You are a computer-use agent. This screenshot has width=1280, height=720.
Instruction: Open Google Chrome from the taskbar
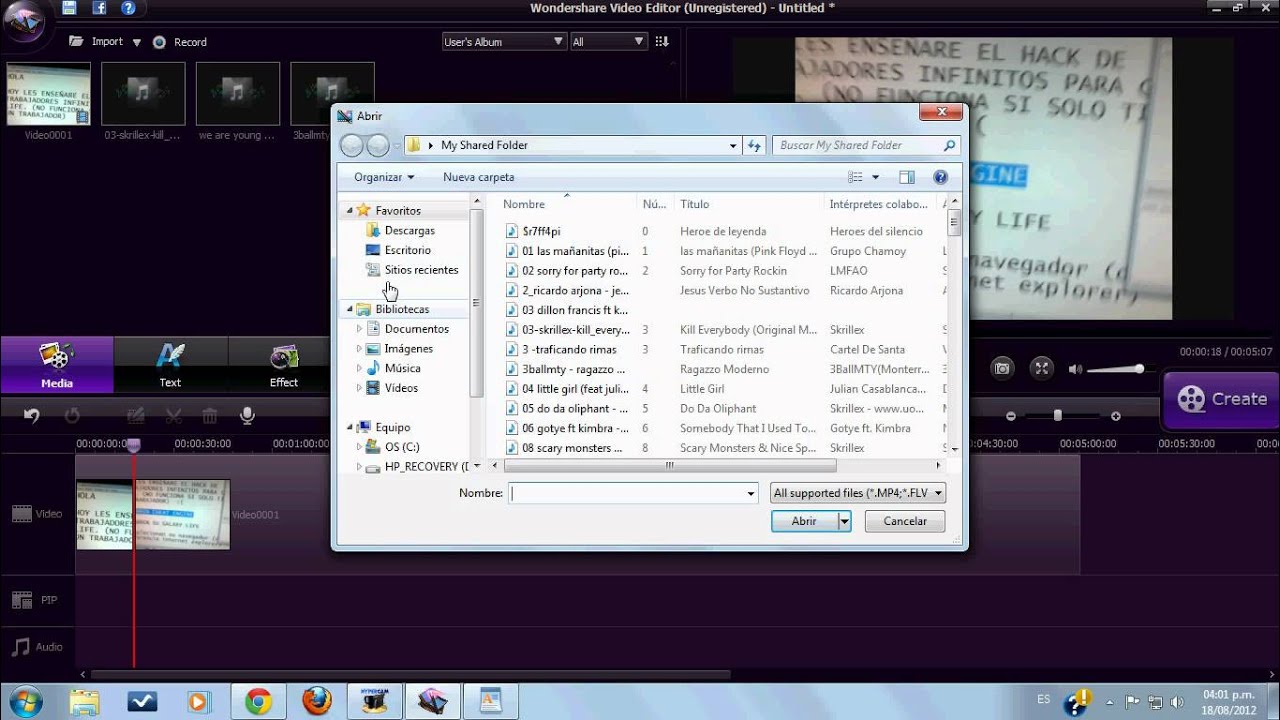(x=258, y=701)
